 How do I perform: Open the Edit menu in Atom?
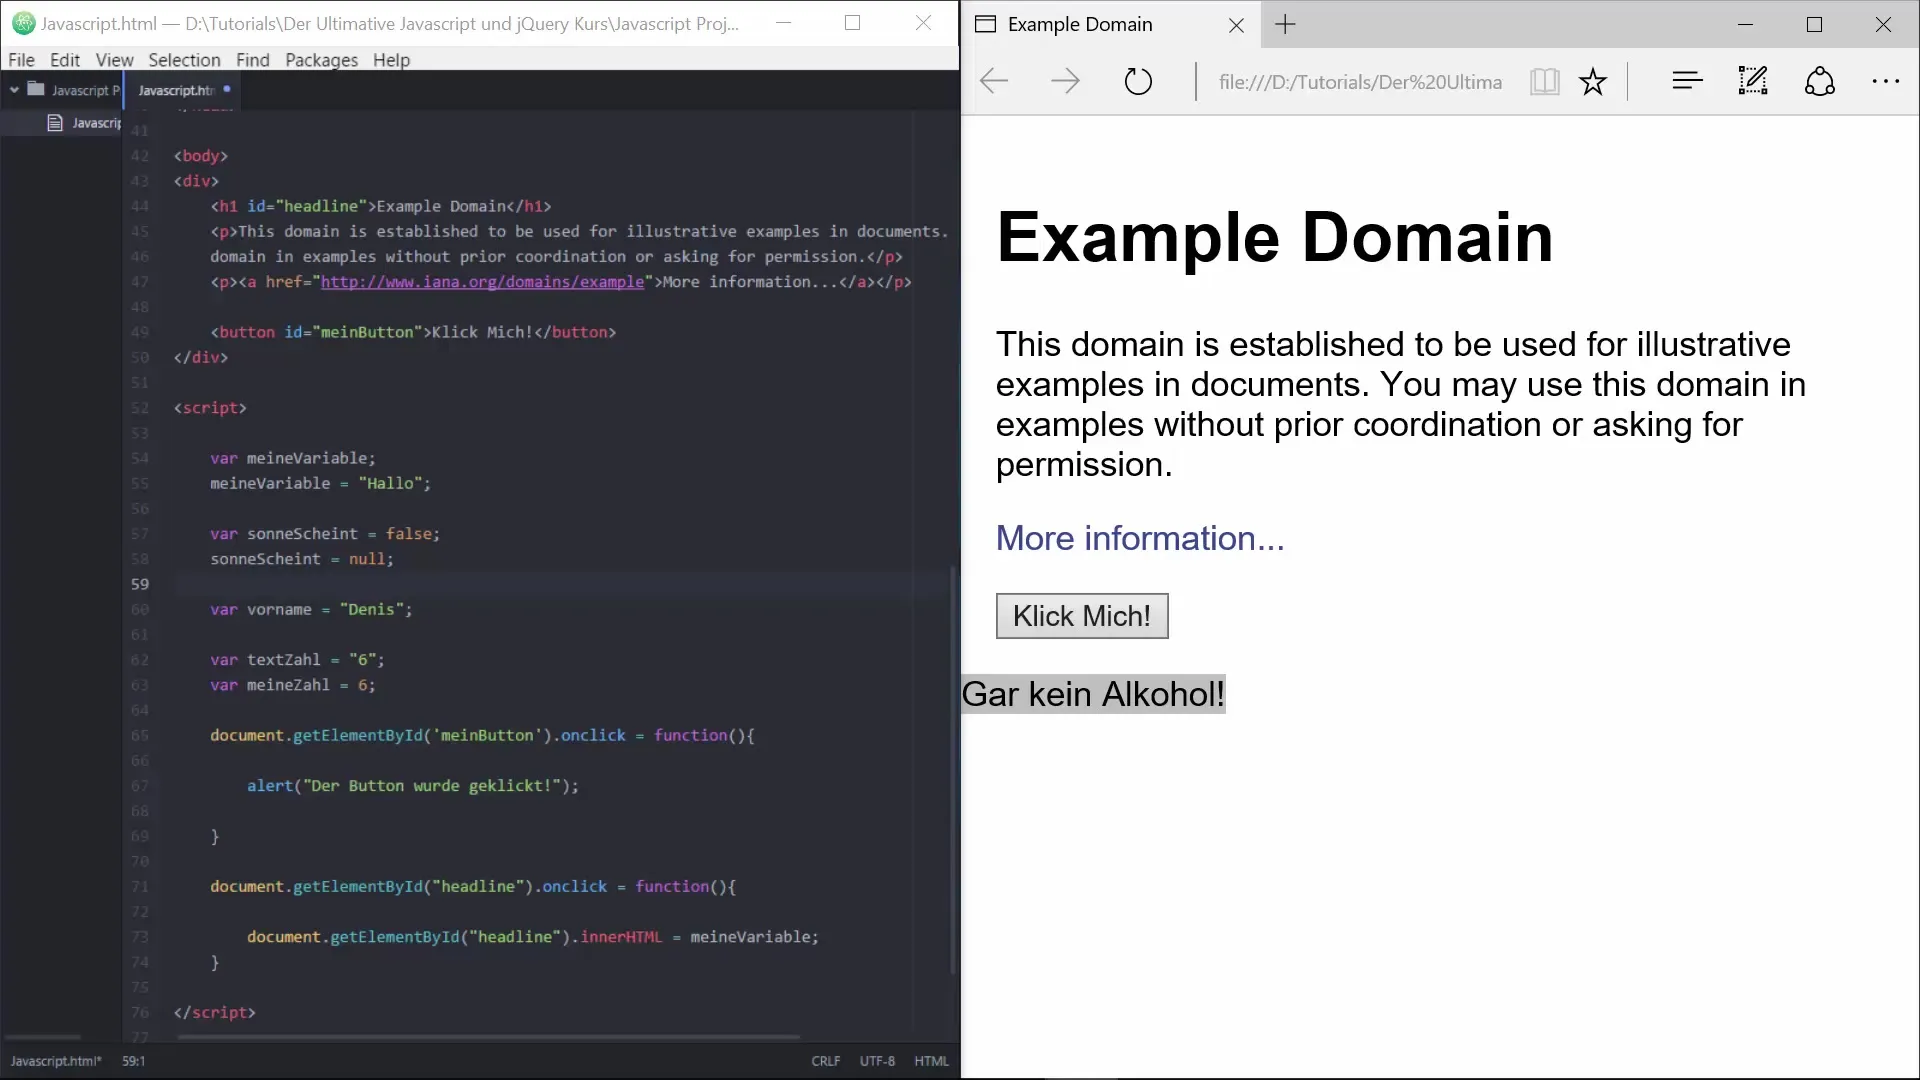[65, 60]
